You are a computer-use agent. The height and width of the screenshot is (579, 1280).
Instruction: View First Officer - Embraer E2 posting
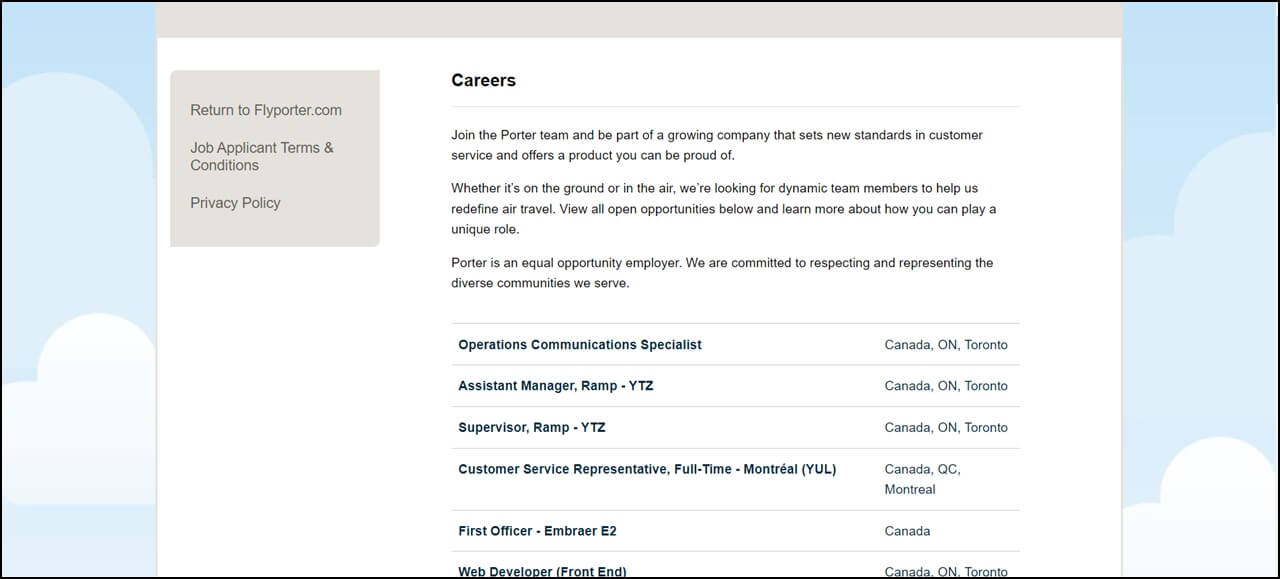(x=538, y=531)
